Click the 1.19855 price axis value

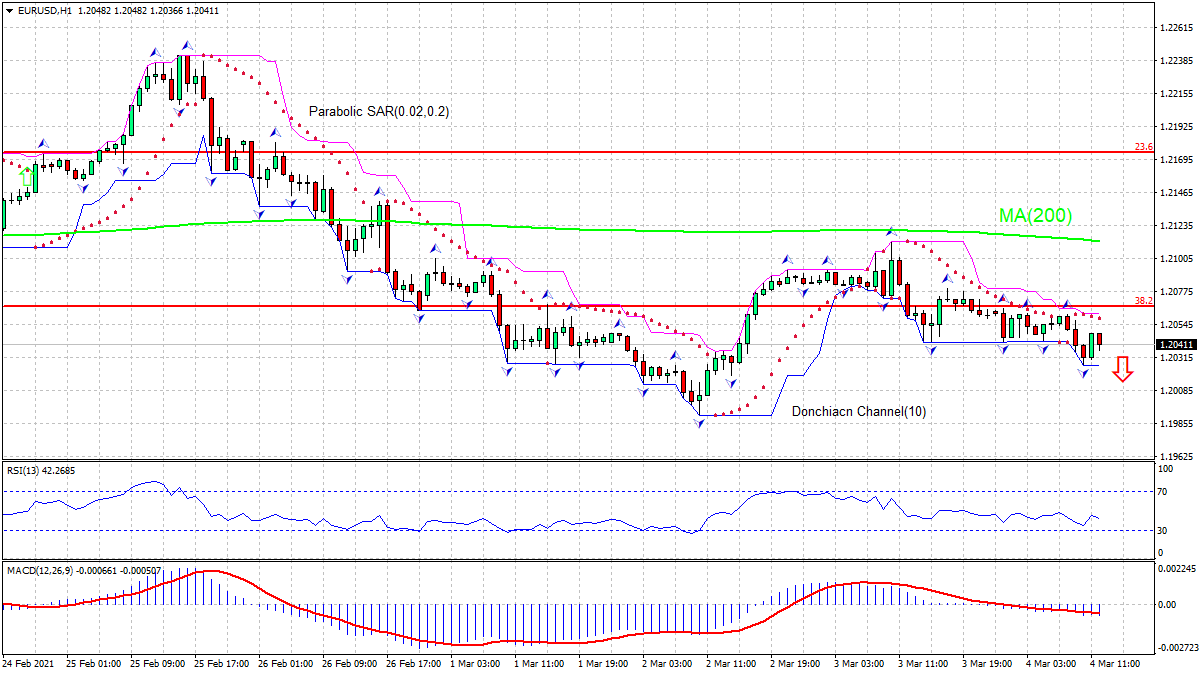(1175, 424)
